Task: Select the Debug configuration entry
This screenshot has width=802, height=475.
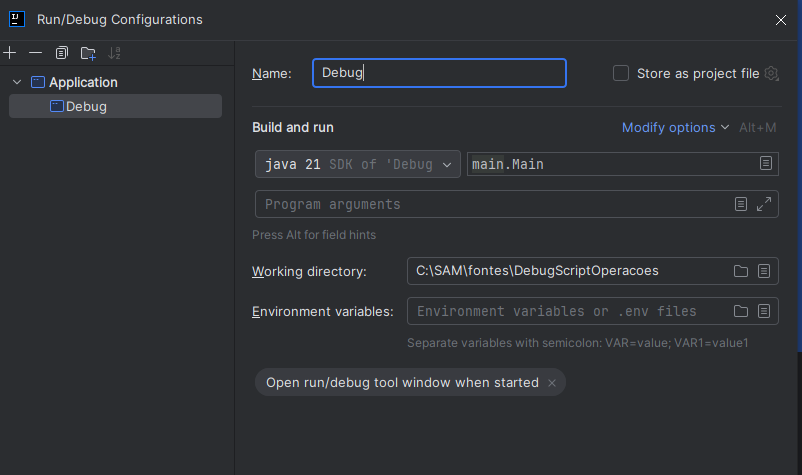Action: click(116, 106)
